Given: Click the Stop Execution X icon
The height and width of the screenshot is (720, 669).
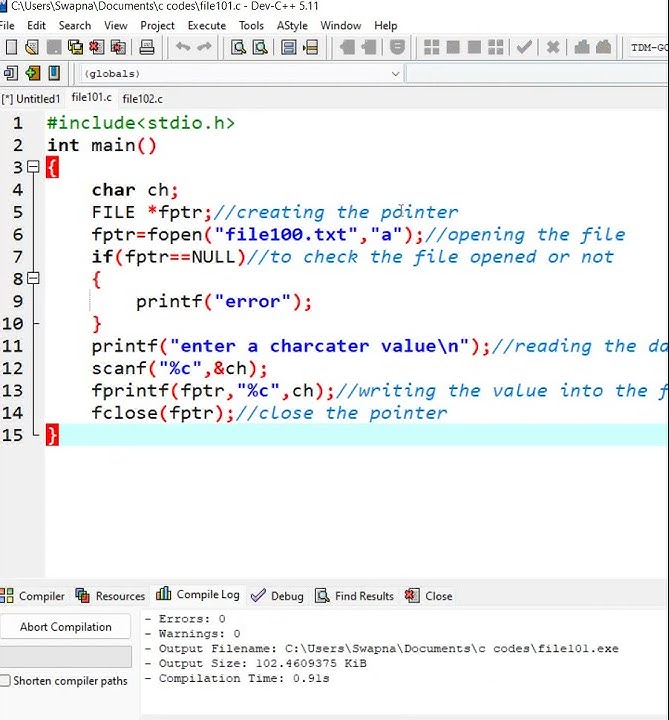Looking at the screenshot, I should pyautogui.click(x=553, y=47).
